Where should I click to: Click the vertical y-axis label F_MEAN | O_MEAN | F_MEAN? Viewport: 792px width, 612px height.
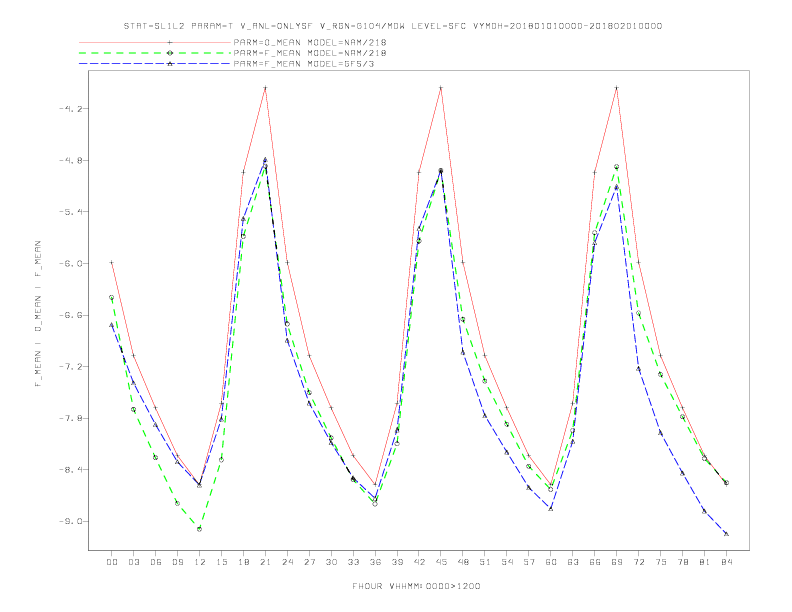point(38,314)
